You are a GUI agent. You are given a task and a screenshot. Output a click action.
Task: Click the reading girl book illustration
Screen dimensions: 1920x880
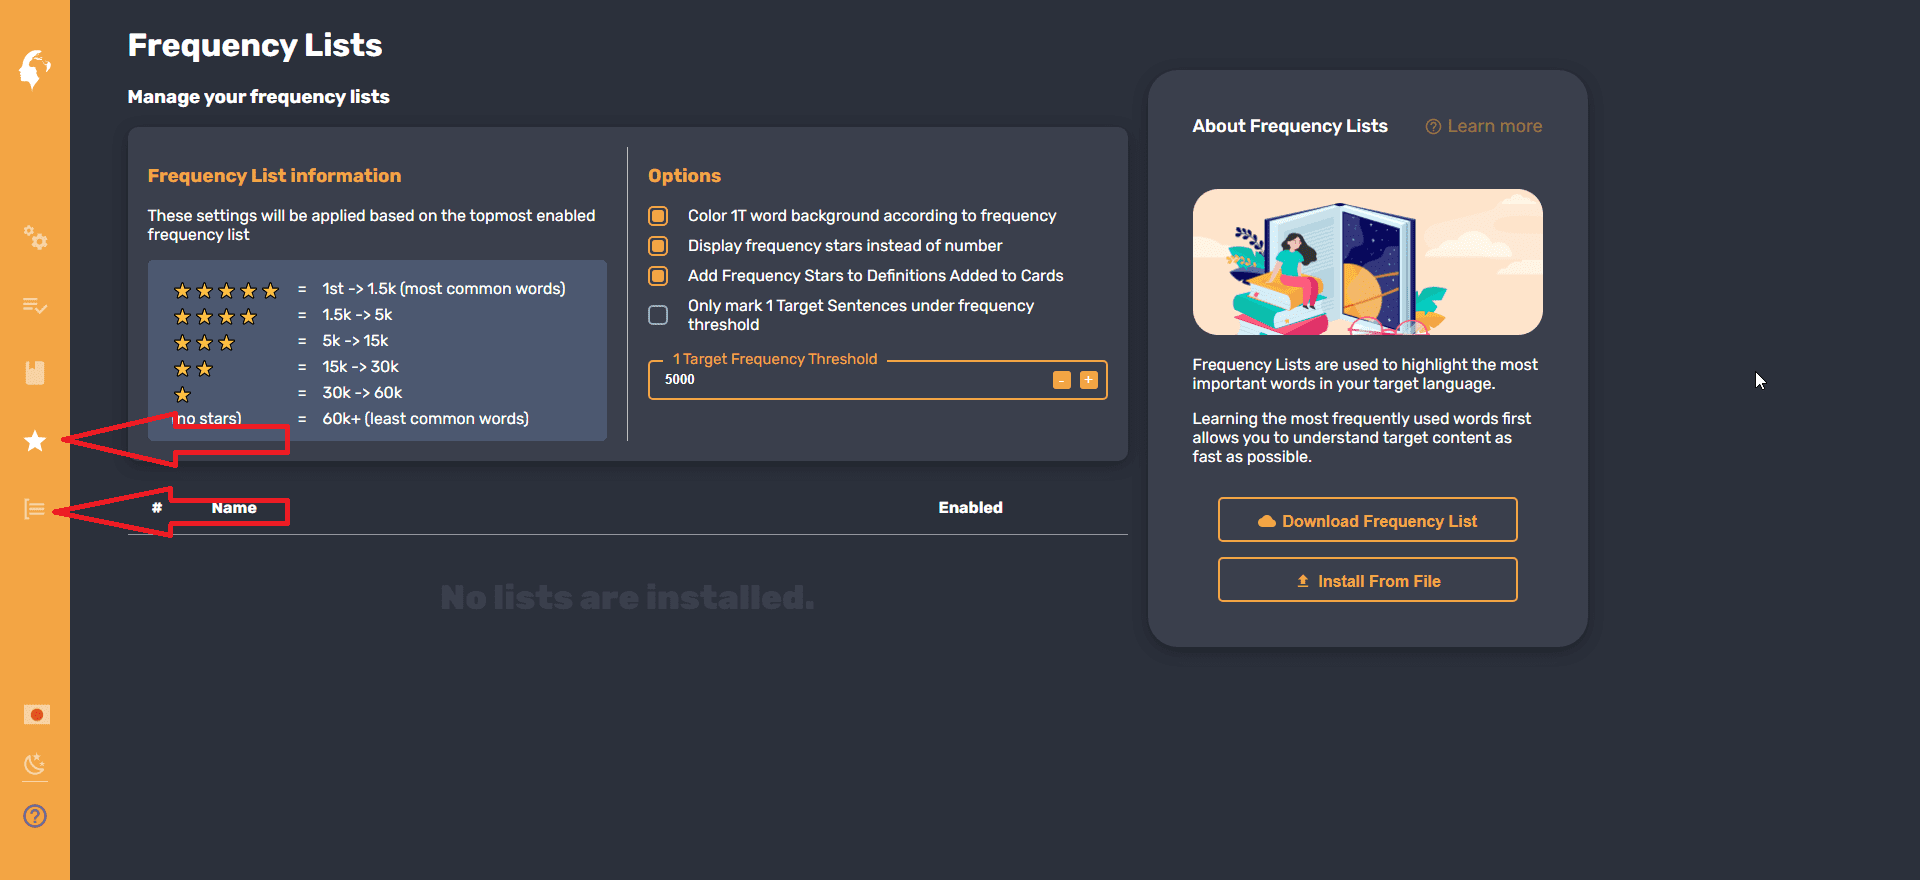pos(1367,262)
